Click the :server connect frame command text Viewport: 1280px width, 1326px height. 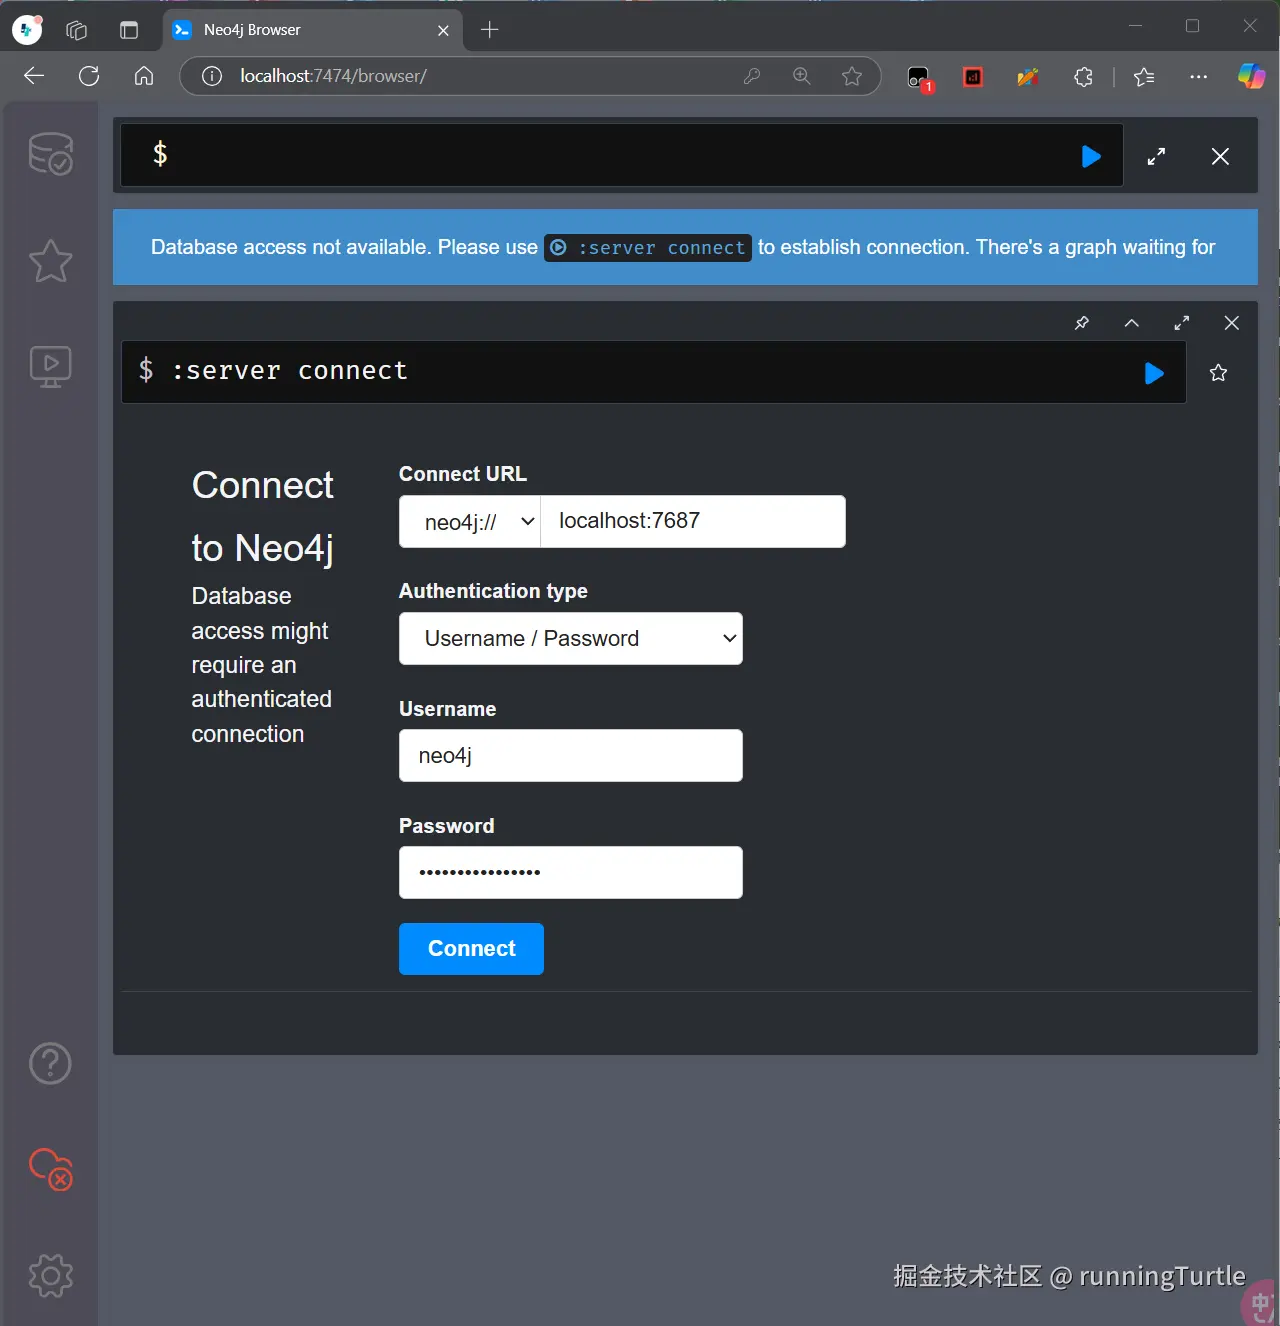coord(289,371)
